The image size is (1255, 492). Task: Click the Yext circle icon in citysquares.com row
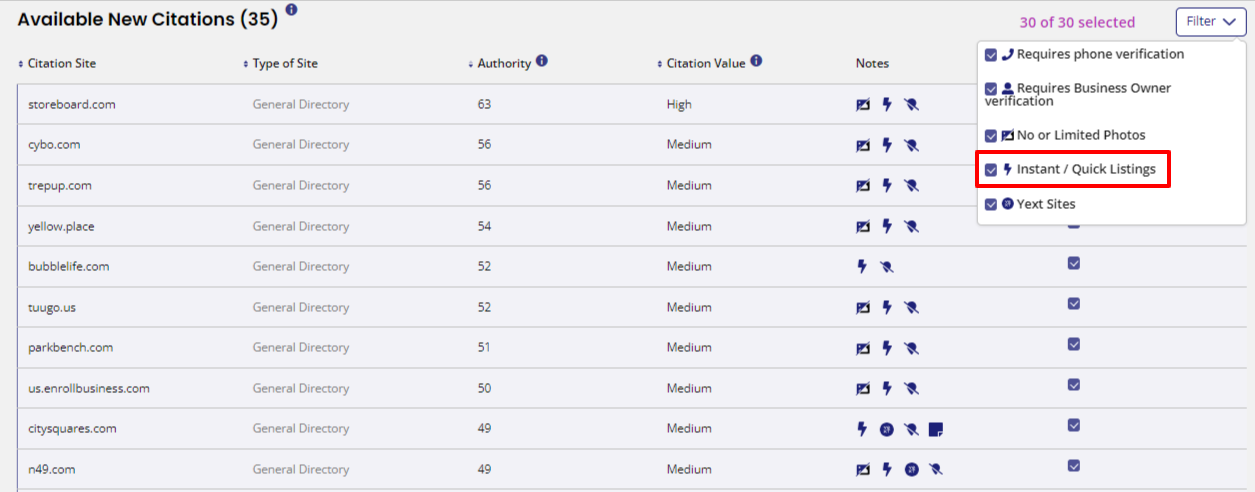click(886, 429)
